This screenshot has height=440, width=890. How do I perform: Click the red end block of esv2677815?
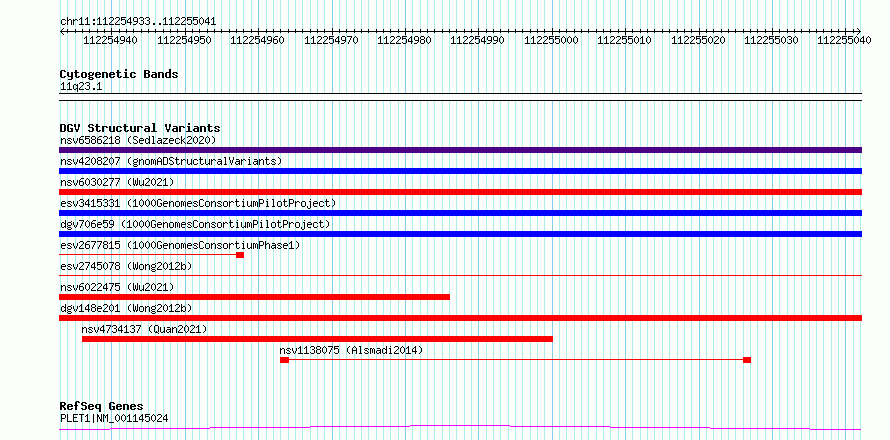click(x=240, y=255)
